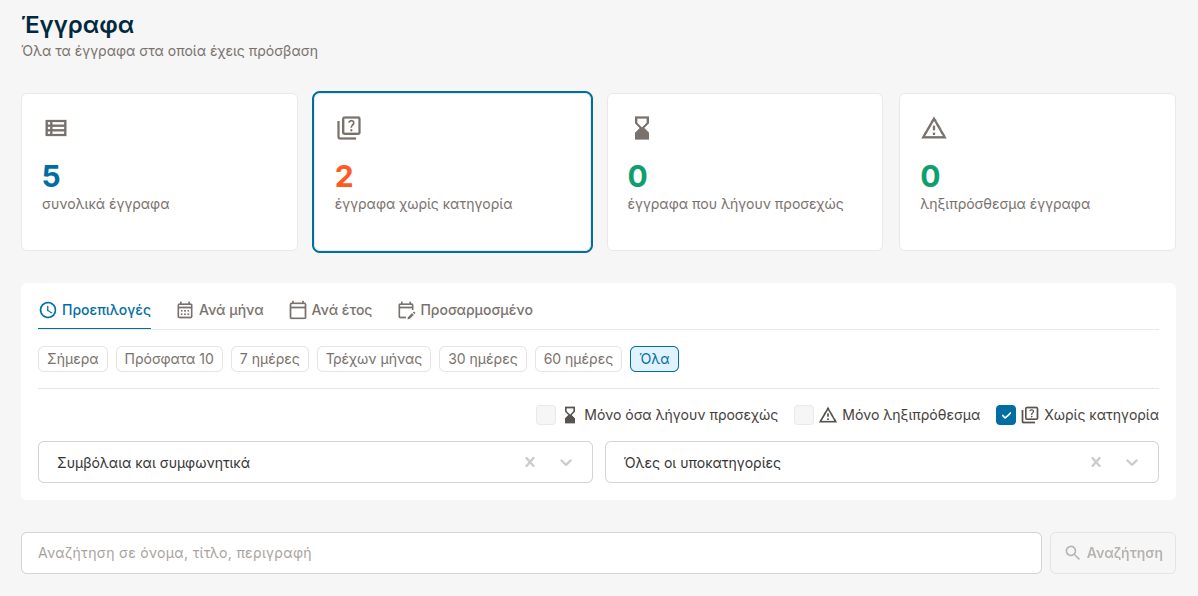Check the Μόνο ληξιπρόθεσμα checkbox
The image size is (1198, 596).
click(x=804, y=415)
